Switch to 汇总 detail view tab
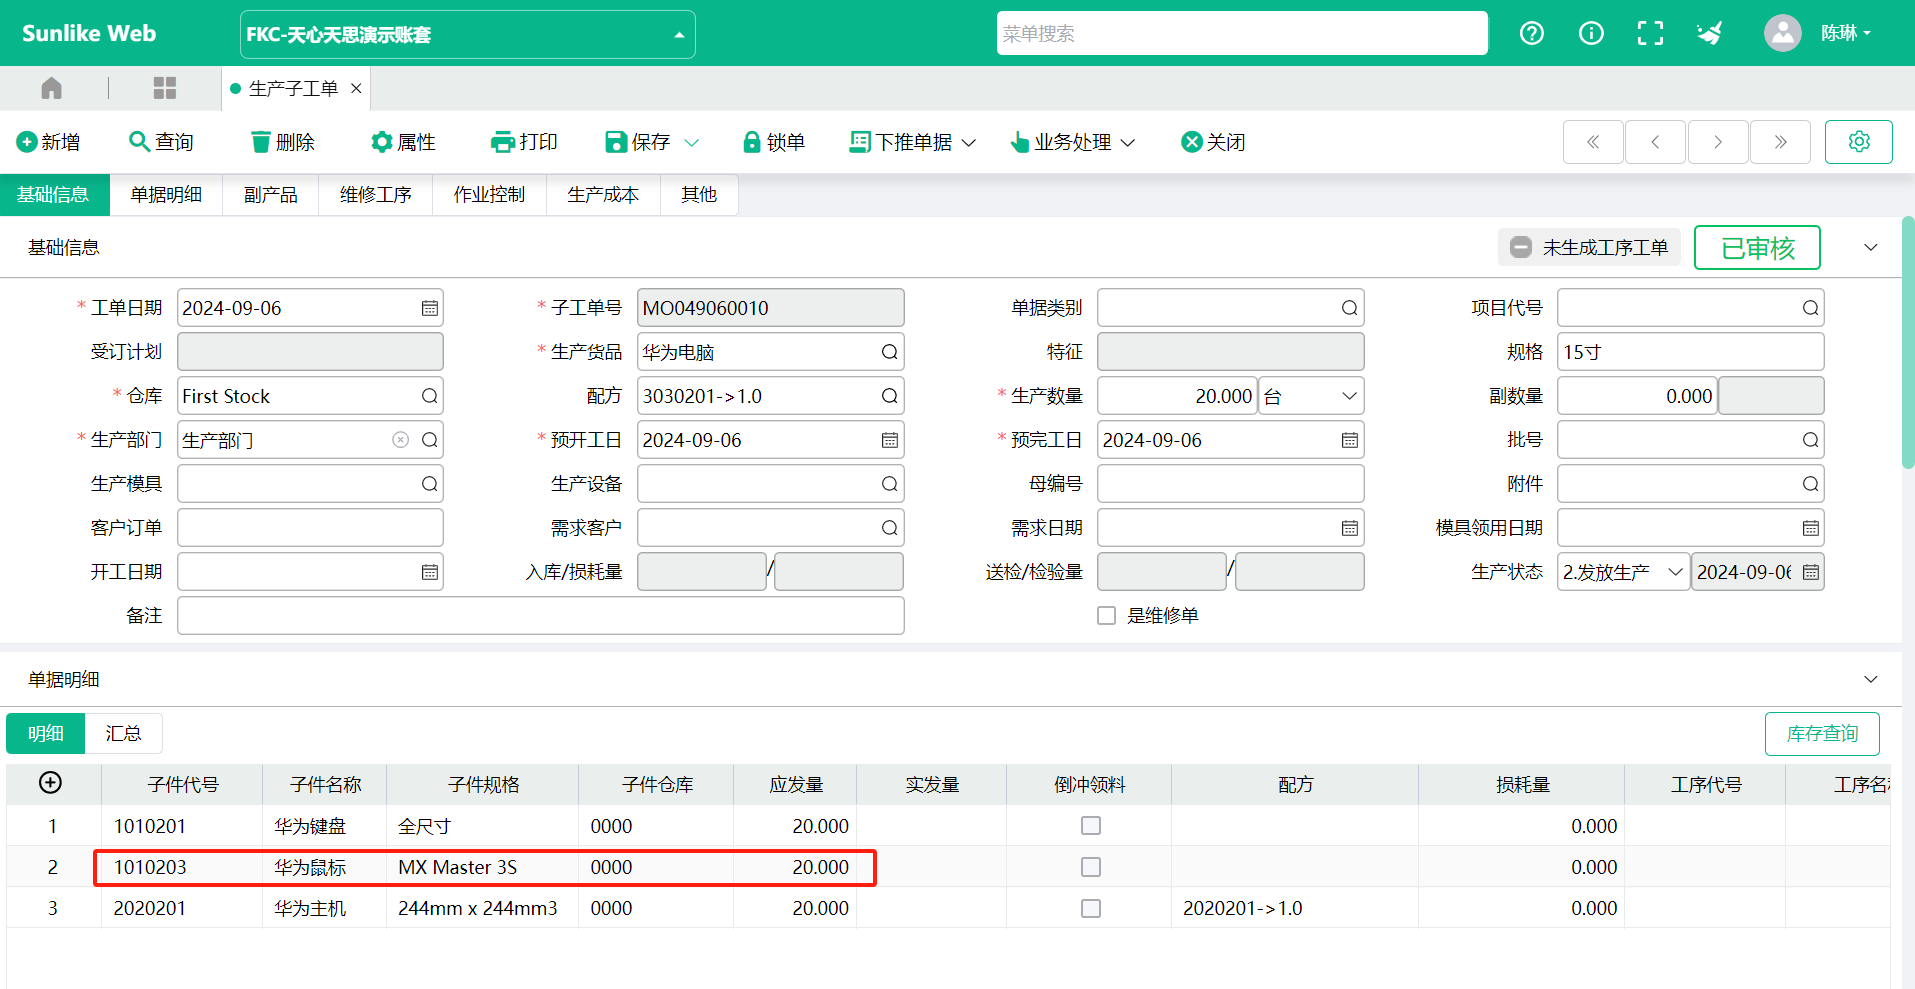This screenshot has height=989, width=1915. [x=123, y=734]
